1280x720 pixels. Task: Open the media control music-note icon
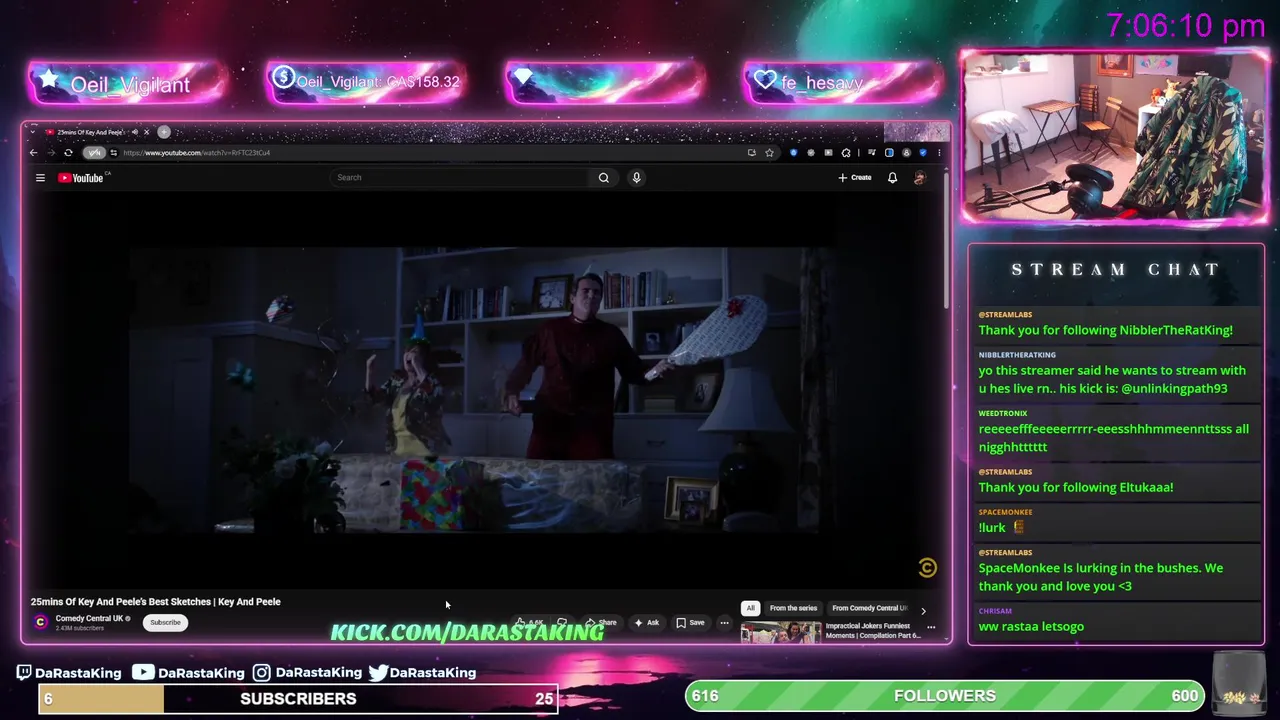pyautogui.click(x=872, y=153)
